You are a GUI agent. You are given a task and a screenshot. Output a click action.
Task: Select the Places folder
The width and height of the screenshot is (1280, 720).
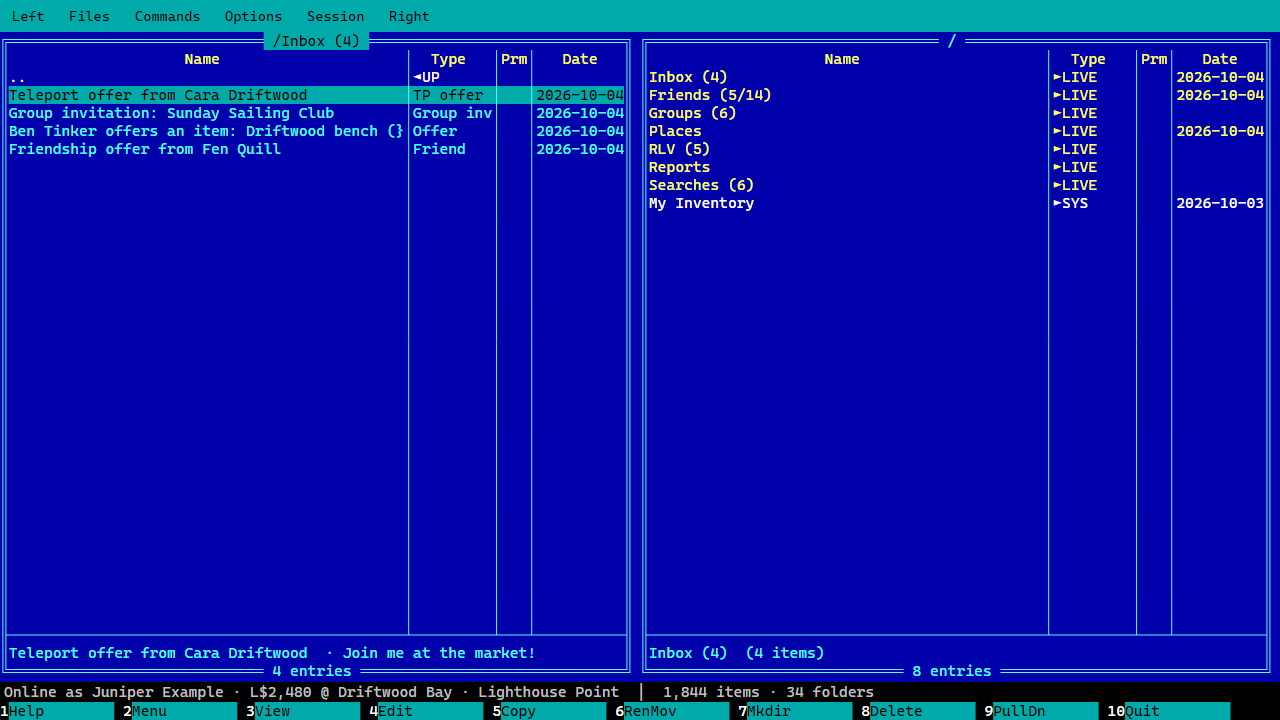(x=956, y=131)
